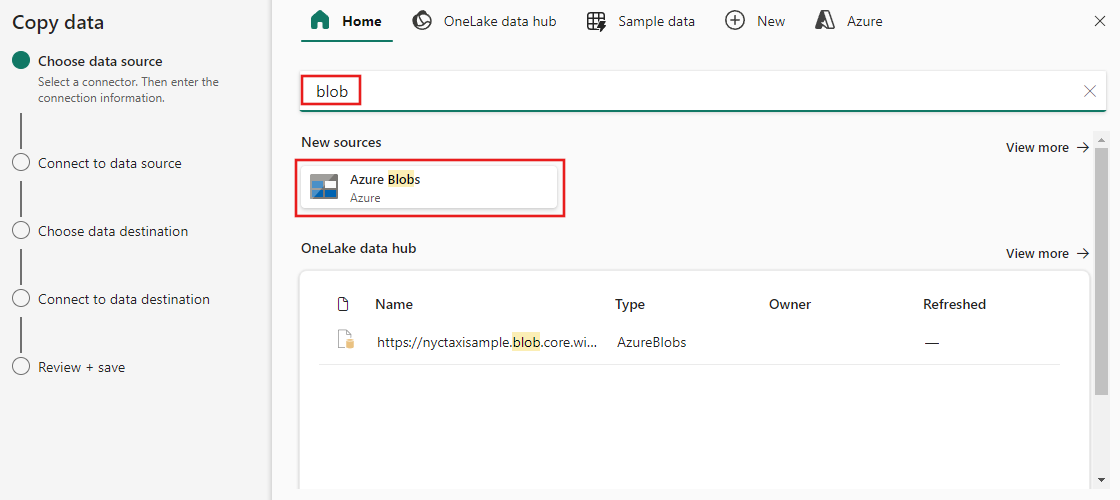Click the New plus circle icon

(734, 21)
